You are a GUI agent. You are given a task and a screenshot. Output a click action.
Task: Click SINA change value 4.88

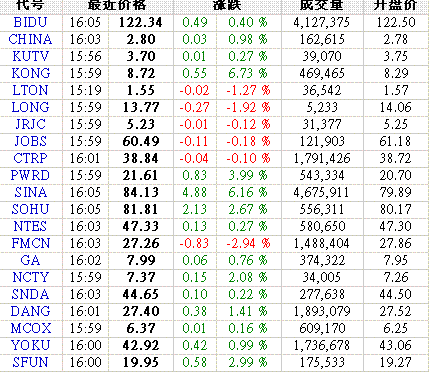point(194,192)
